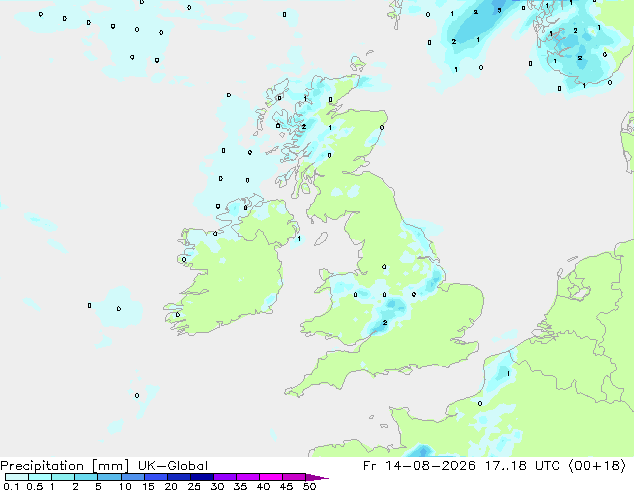634x490 pixels.
Task: Click the '0.1' legend tick label
Action: pyautogui.click(x=11, y=486)
